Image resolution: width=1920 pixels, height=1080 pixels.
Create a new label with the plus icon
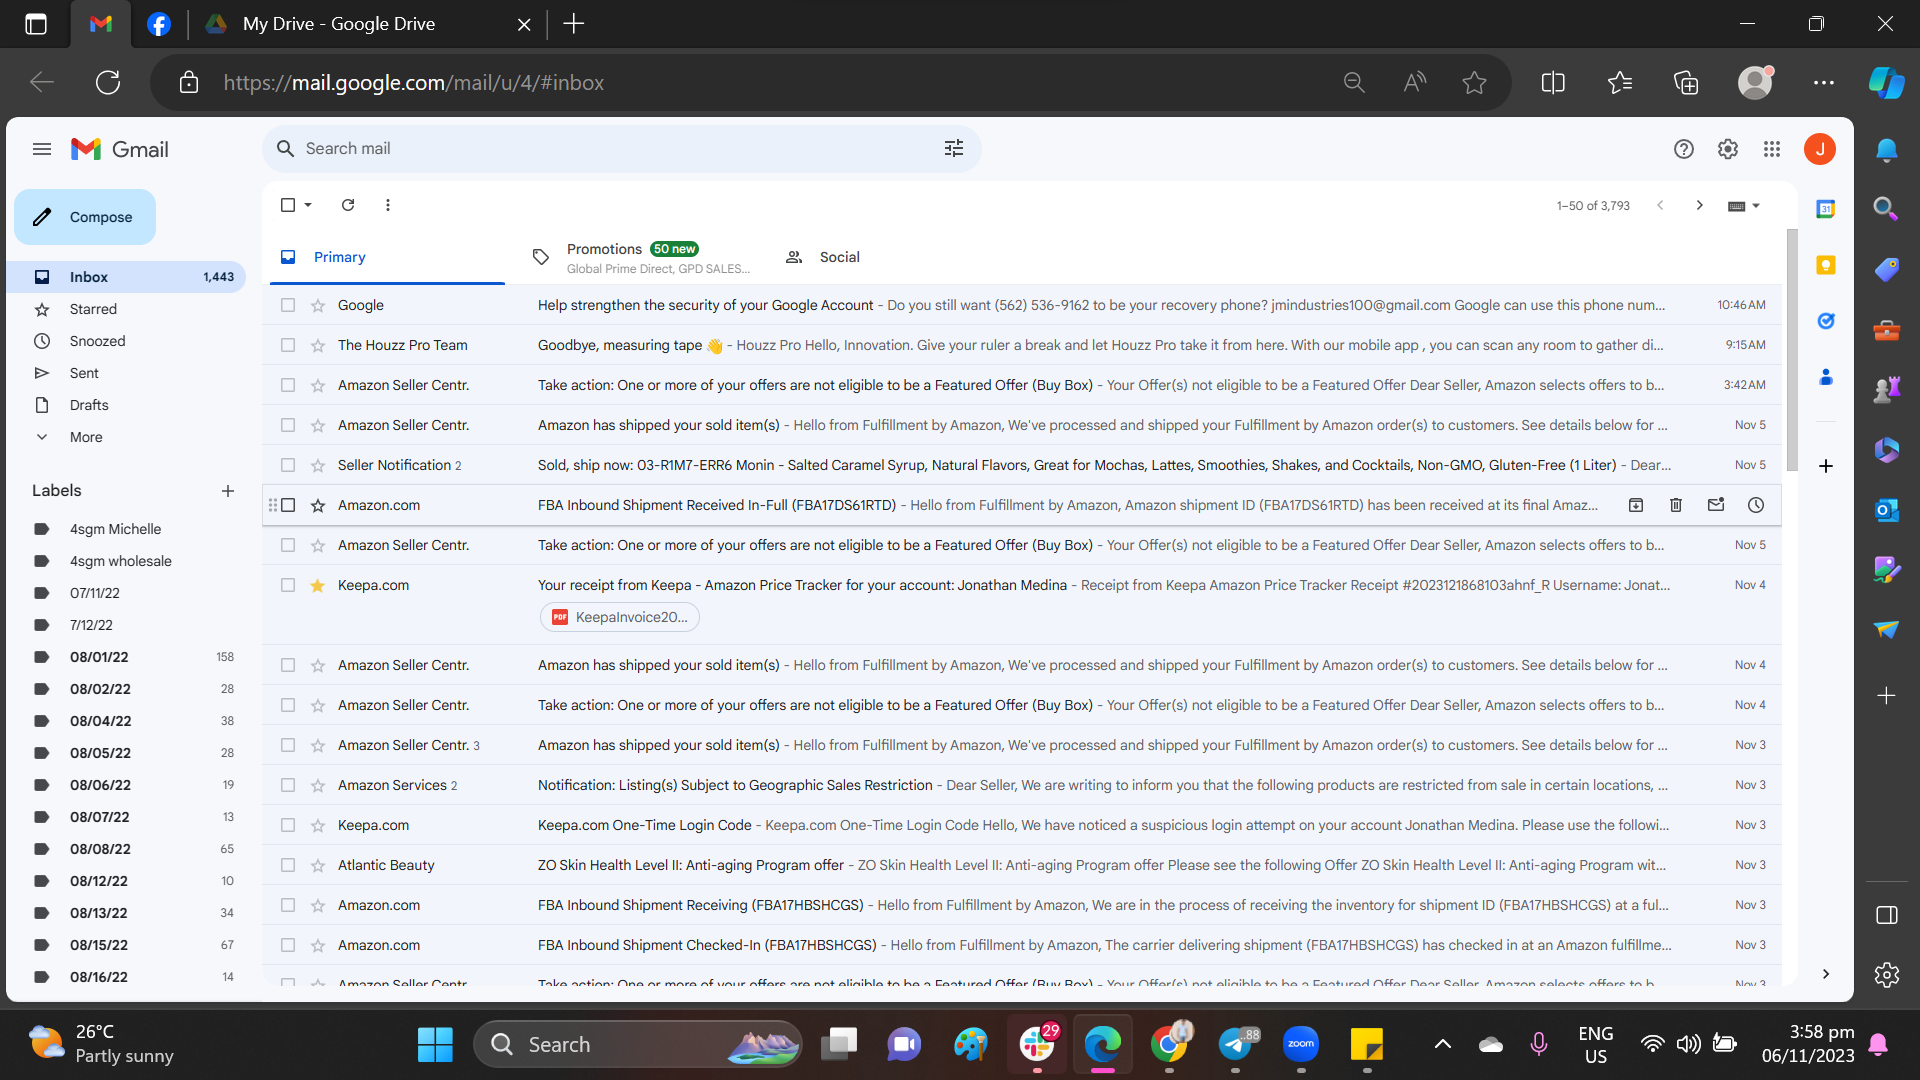pyautogui.click(x=228, y=491)
